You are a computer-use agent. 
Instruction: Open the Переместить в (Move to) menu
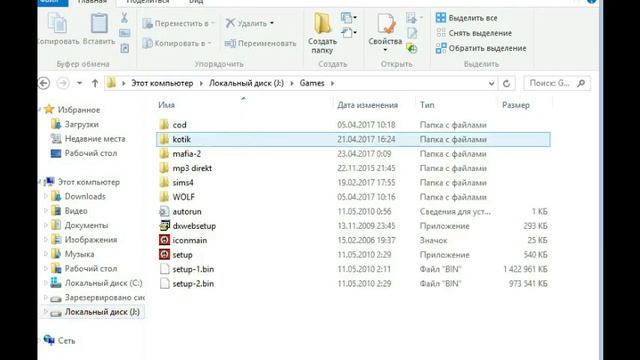(x=178, y=24)
